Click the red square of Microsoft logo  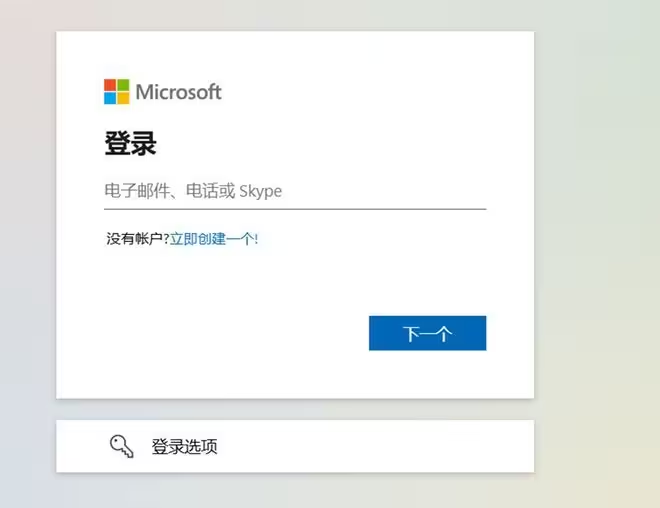110,85
